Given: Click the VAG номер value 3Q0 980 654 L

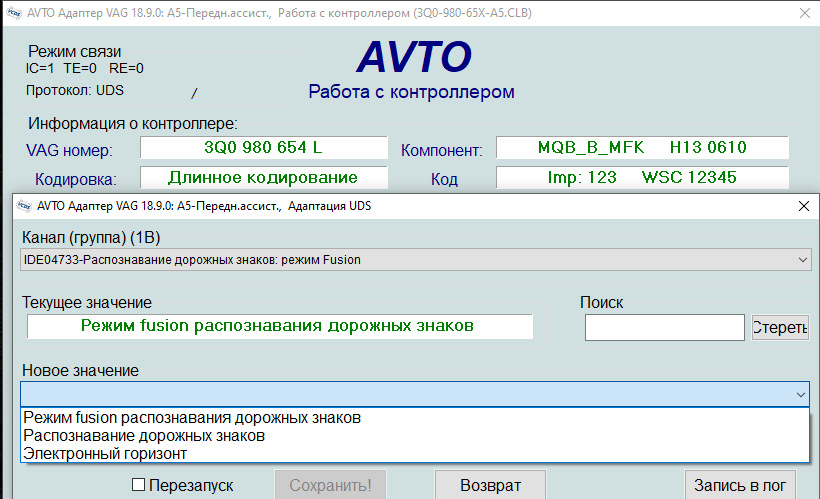Looking at the screenshot, I should tap(264, 148).
